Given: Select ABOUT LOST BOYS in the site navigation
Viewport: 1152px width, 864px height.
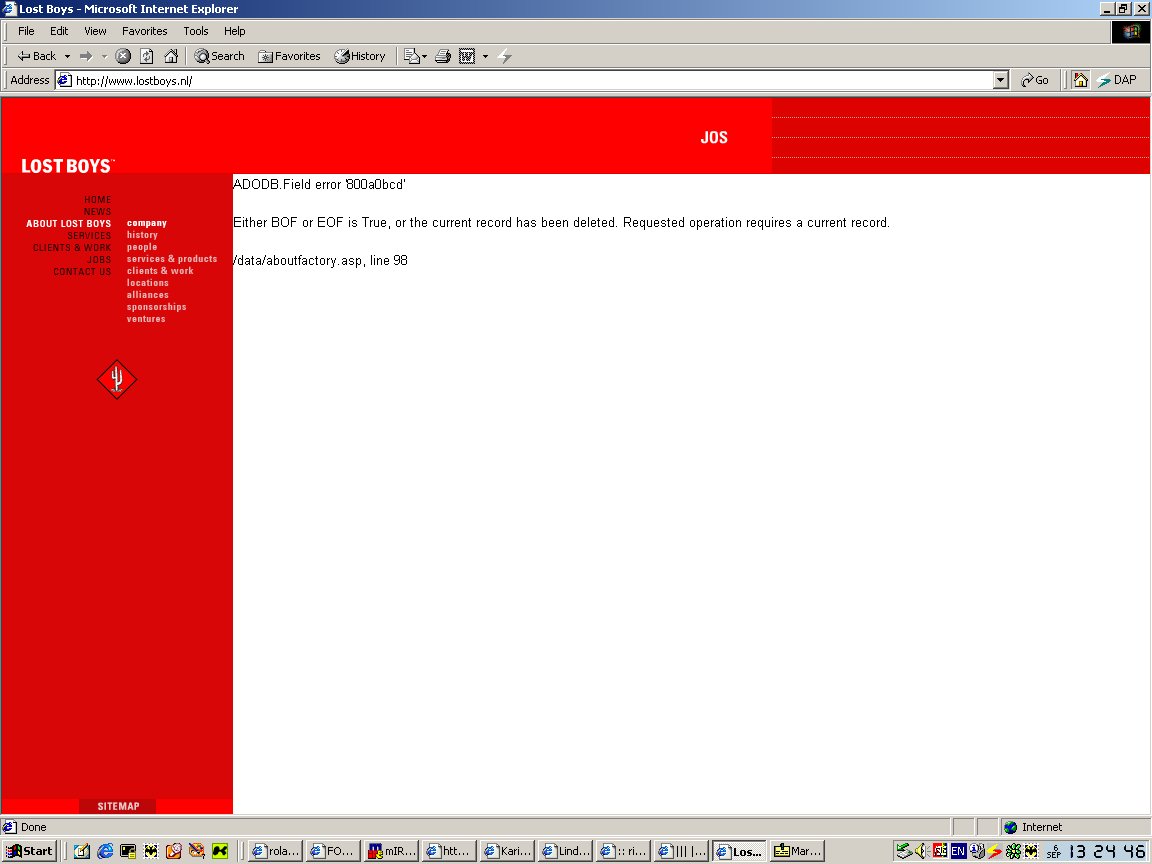Looking at the screenshot, I should coord(68,223).
